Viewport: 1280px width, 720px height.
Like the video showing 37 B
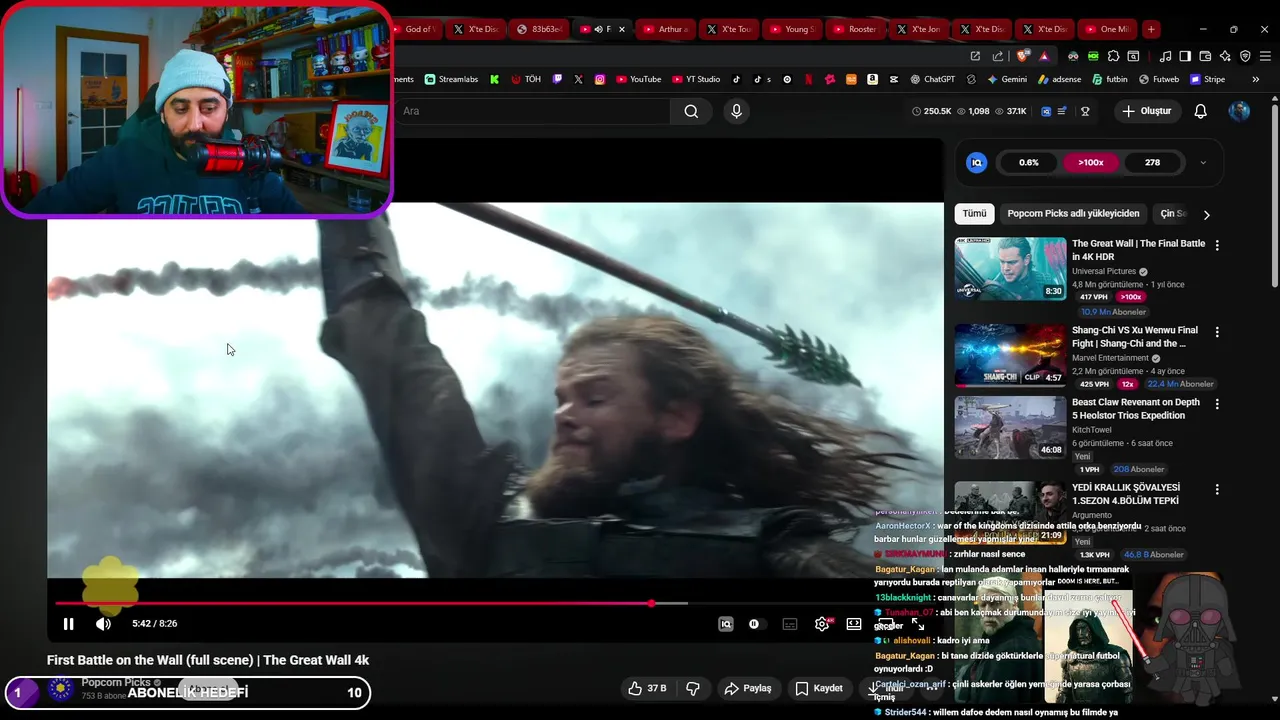click(646, 689)
